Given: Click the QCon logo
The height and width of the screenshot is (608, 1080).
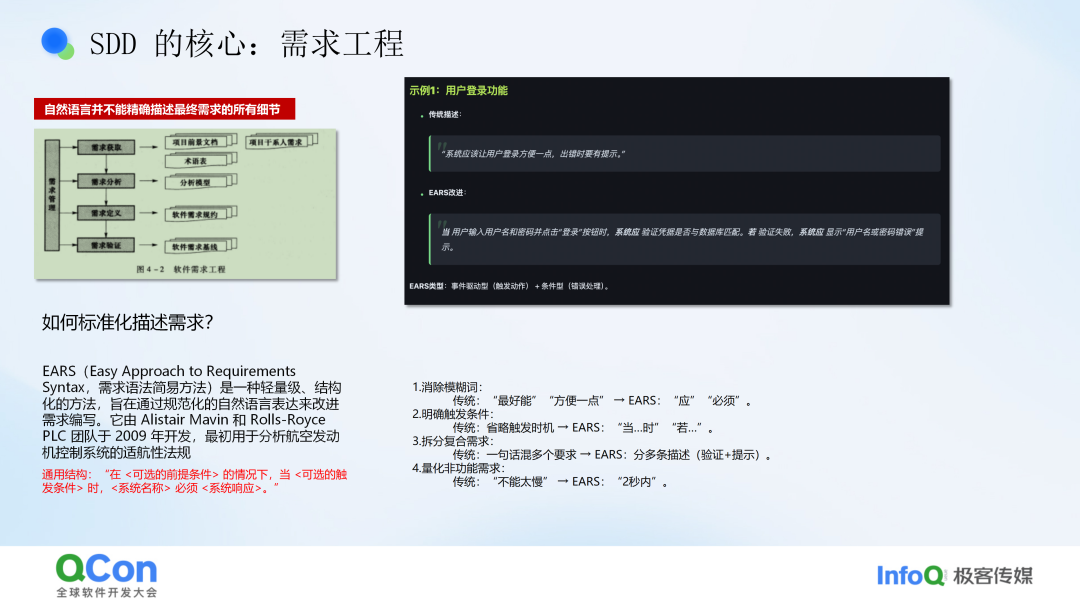Looking at the screenshot, I should (107, 569).
